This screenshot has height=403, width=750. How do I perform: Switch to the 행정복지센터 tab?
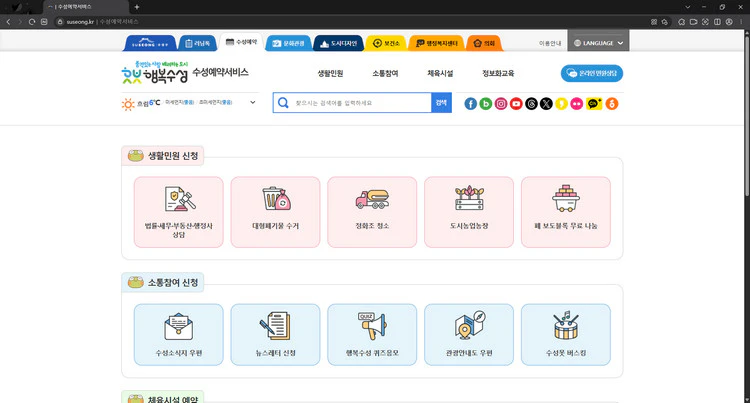point(436,43)
